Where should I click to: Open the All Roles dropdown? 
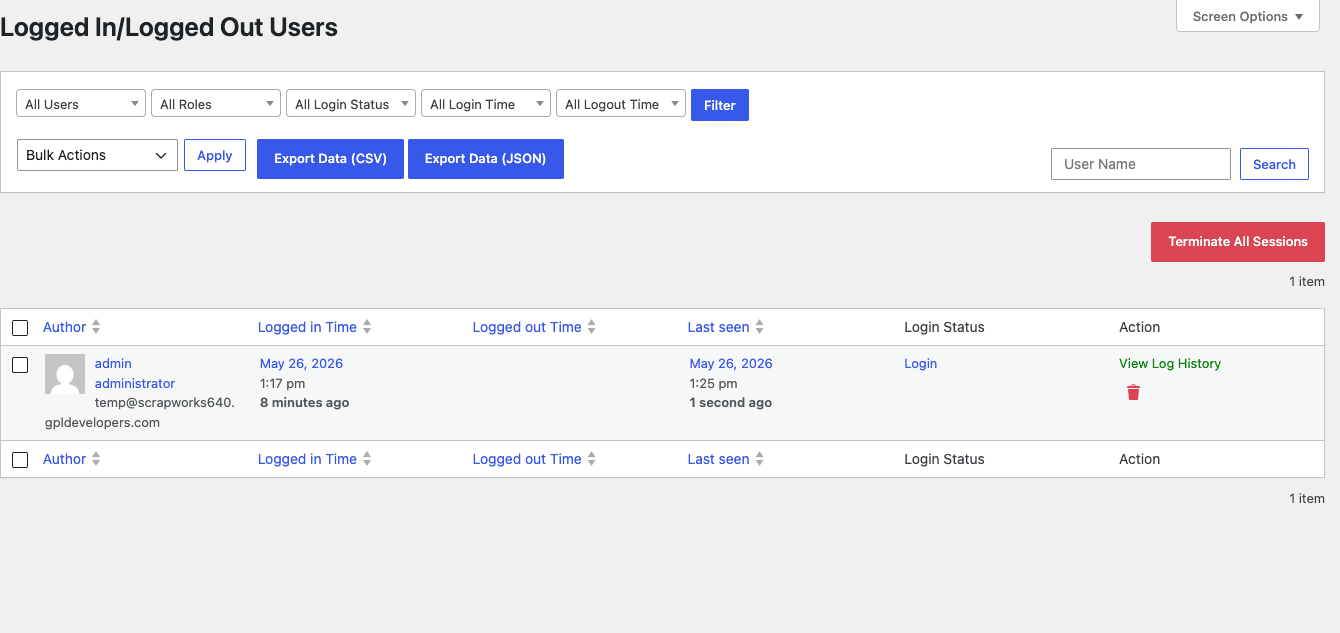216,104
